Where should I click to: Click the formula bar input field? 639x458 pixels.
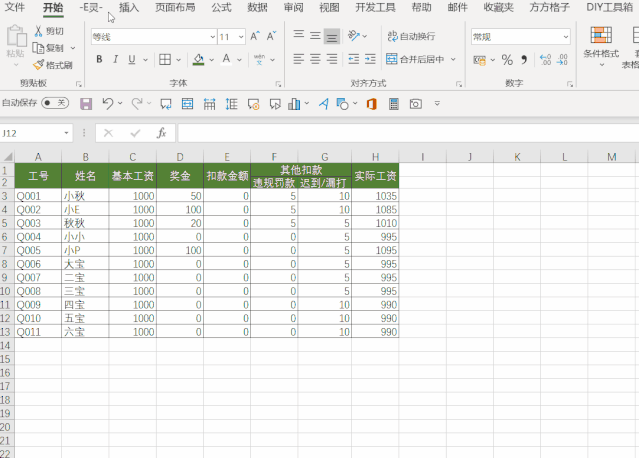[x=408, y=133]
